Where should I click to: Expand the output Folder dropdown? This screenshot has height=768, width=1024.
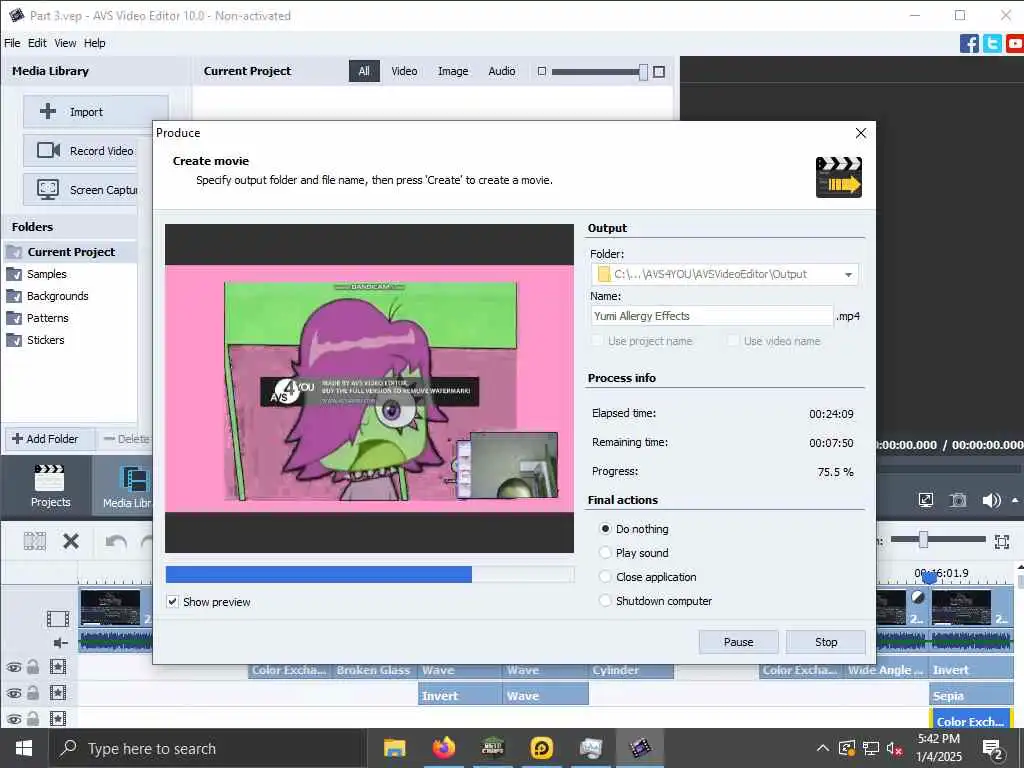point(848,274)
